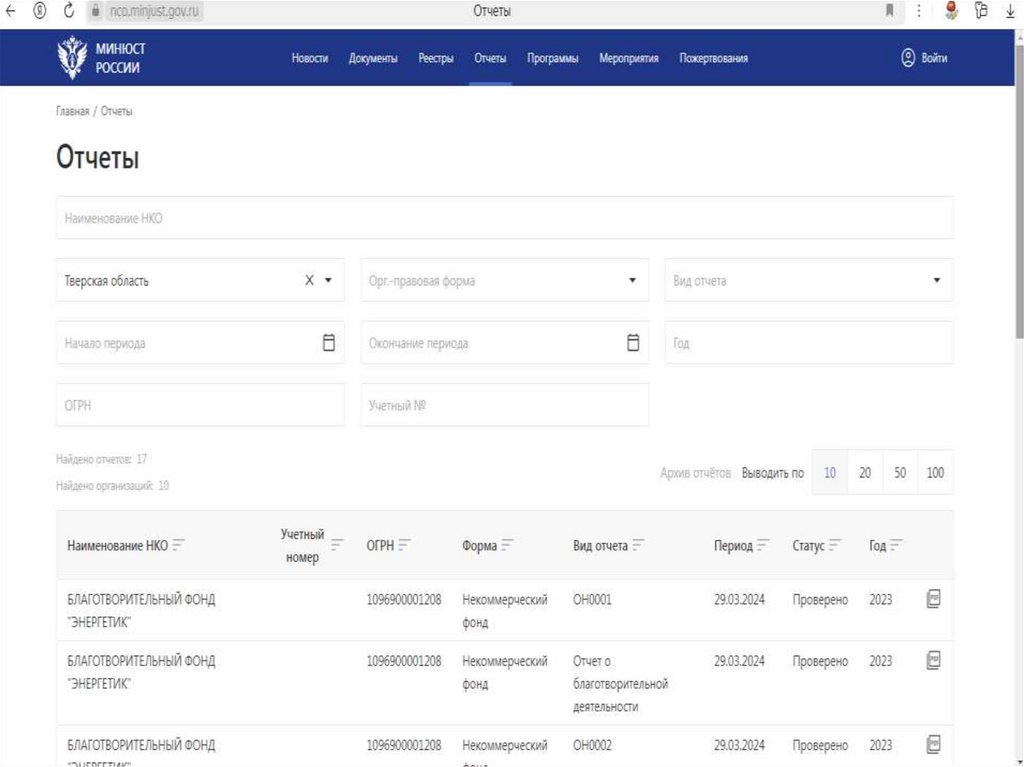1024x767 pixels.
Task: Open the Архив отчётов link
Action: [695, 473]
